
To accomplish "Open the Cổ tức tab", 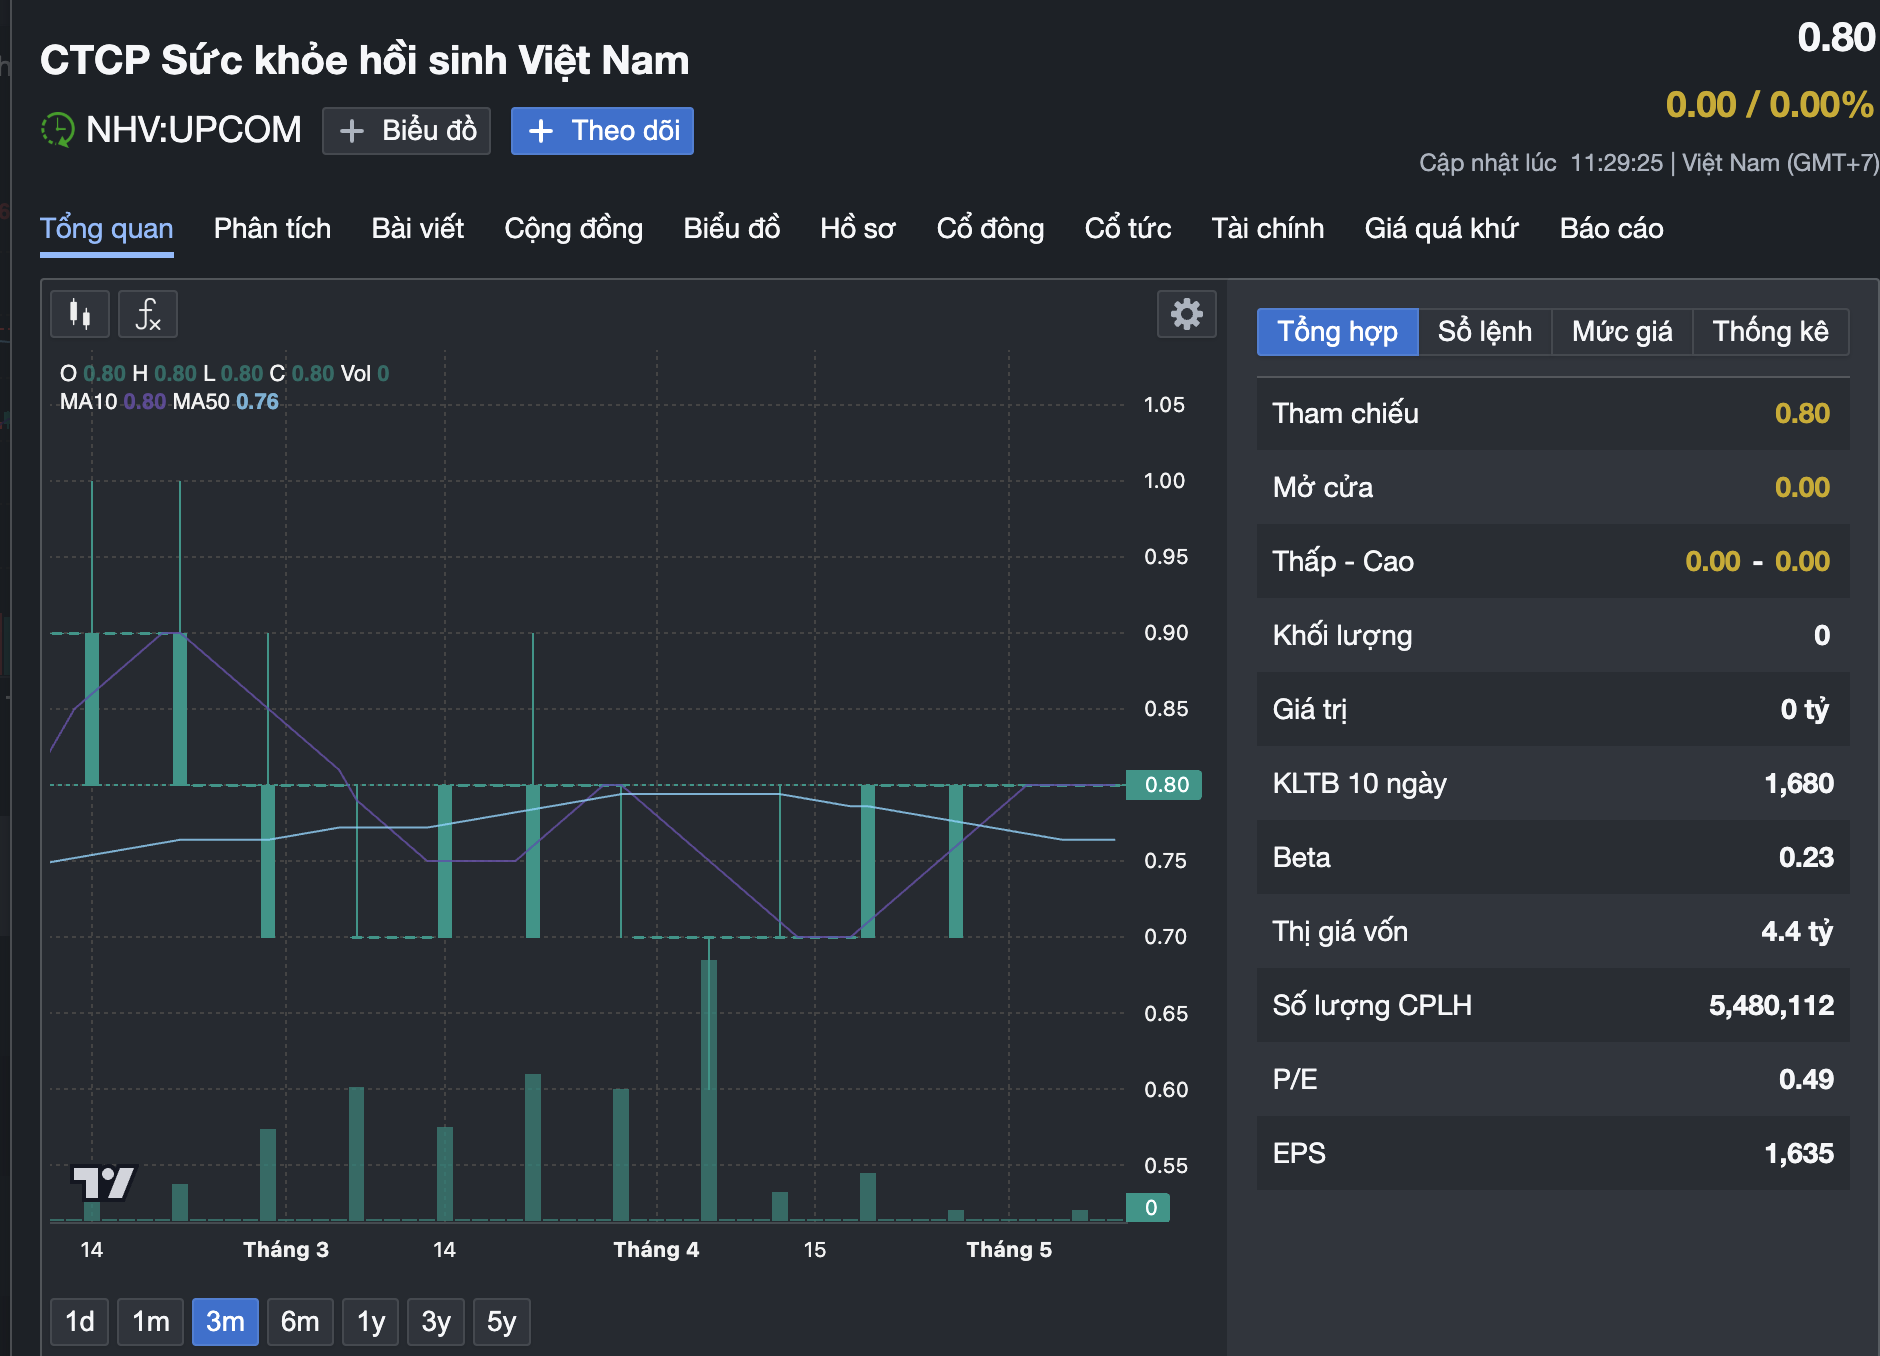I will coord(1127,229).
